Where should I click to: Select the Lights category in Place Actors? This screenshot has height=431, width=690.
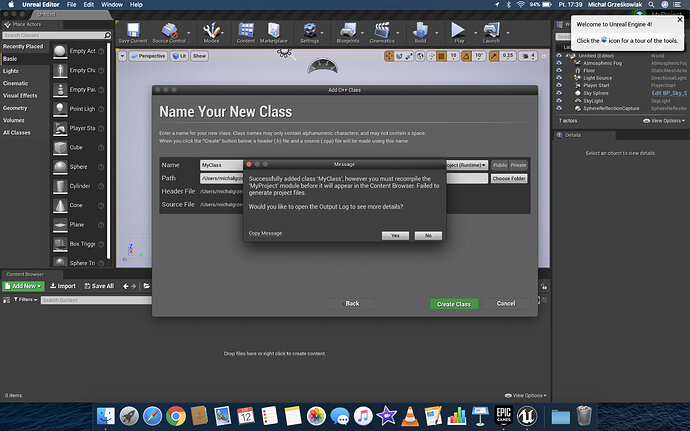(x=11, y=71)
